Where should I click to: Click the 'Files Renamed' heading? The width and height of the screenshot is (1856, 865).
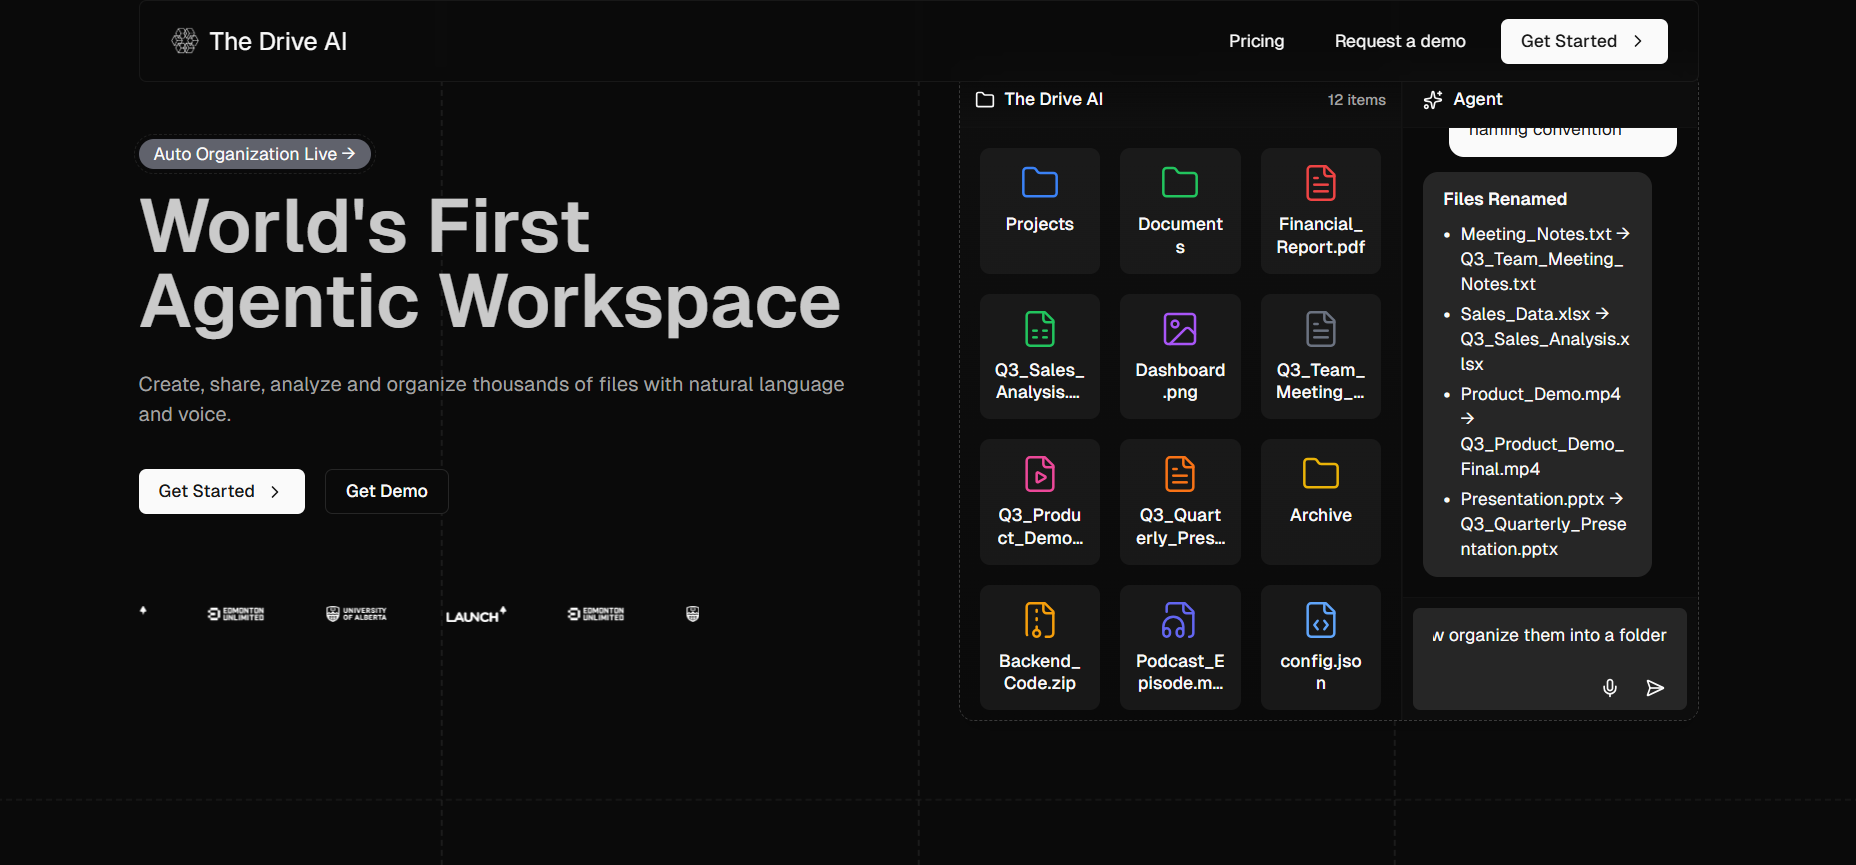click(x=1505, y=199)
